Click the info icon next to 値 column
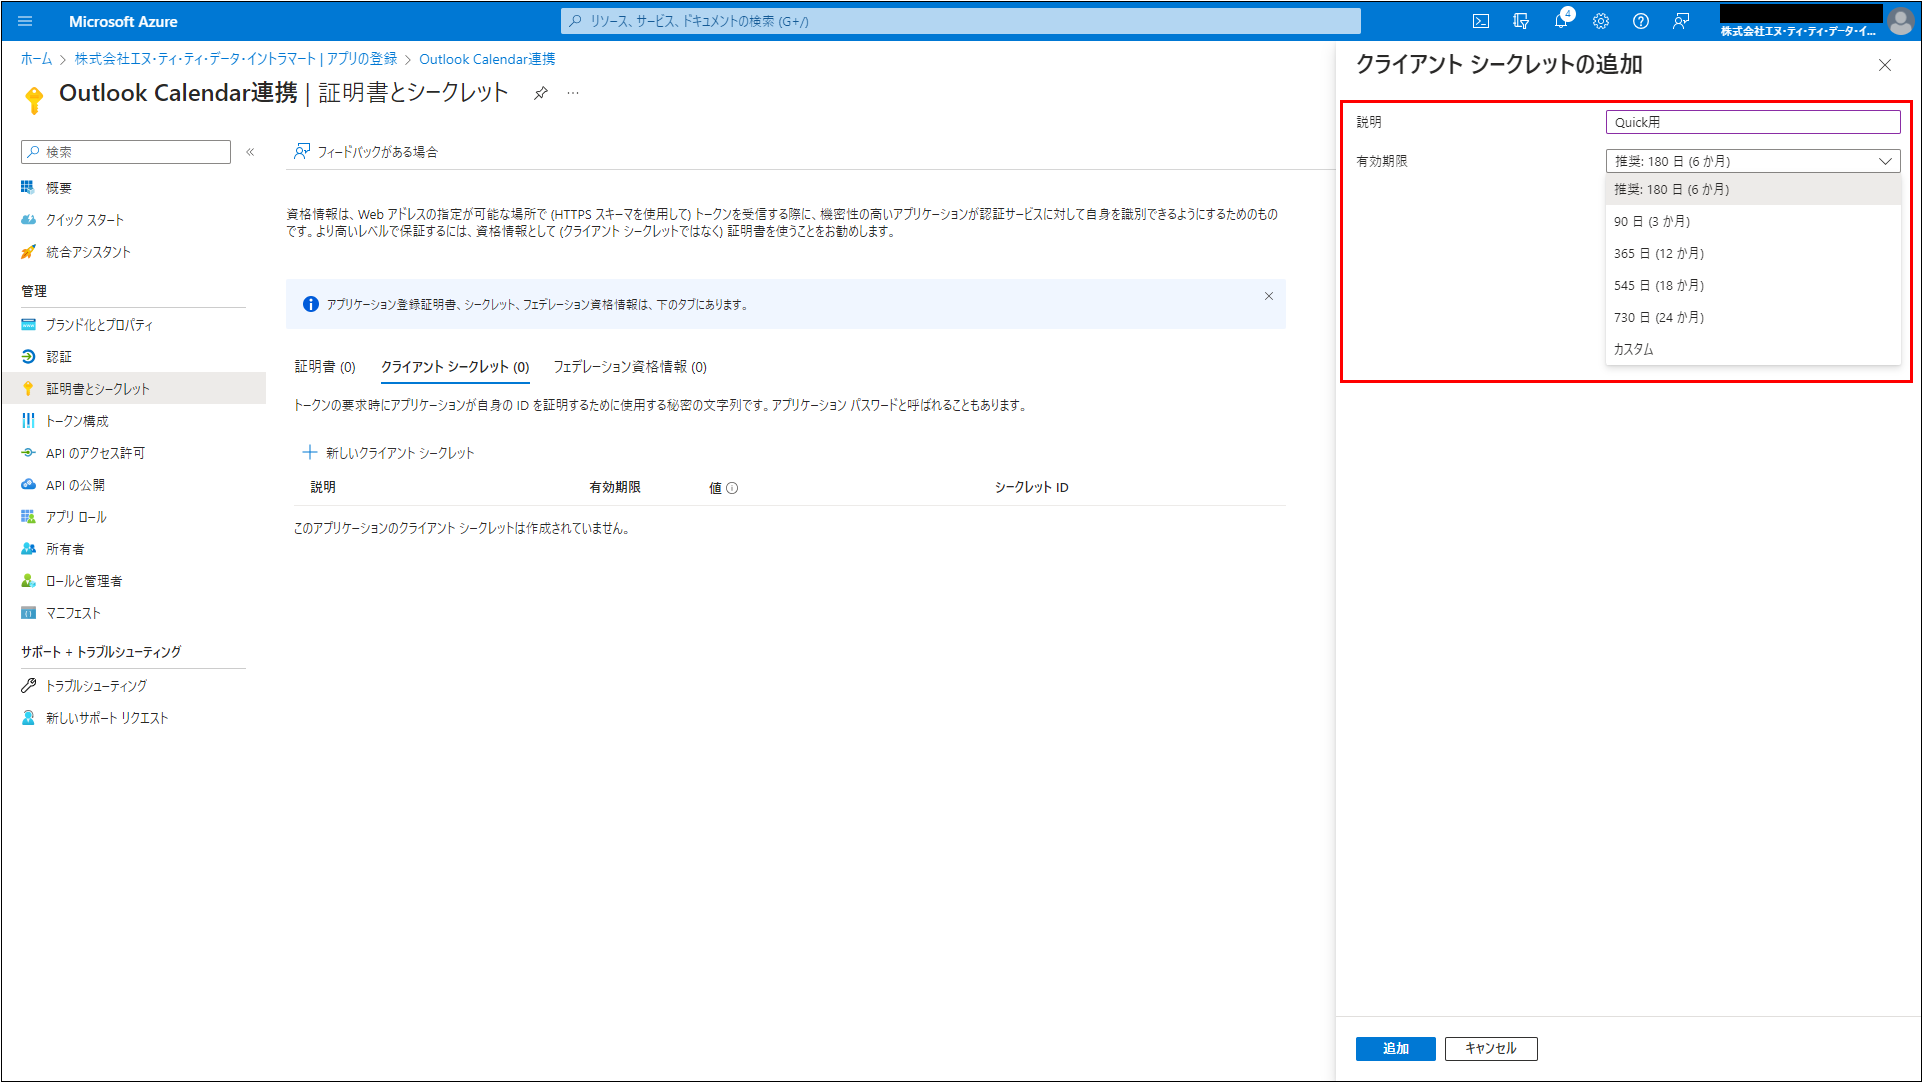1923x1083 pixels. click(732, 488)
